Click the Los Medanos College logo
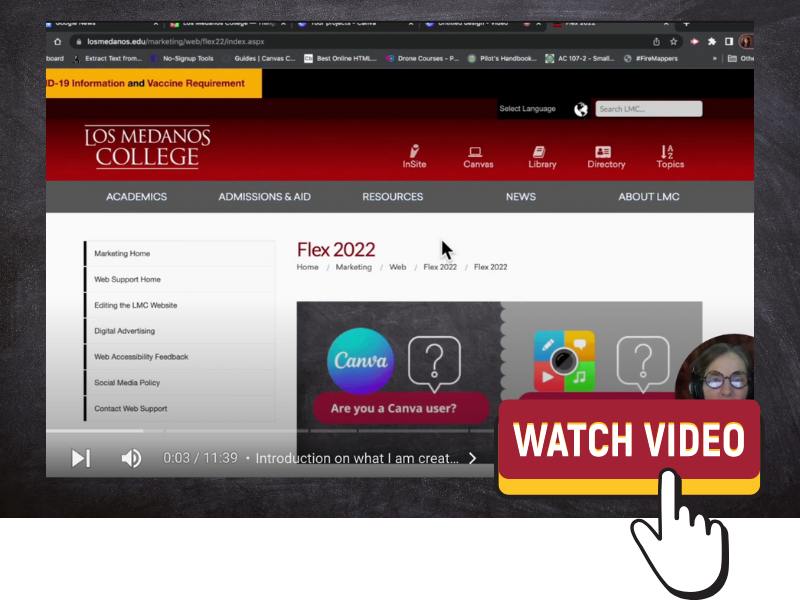 147,147
